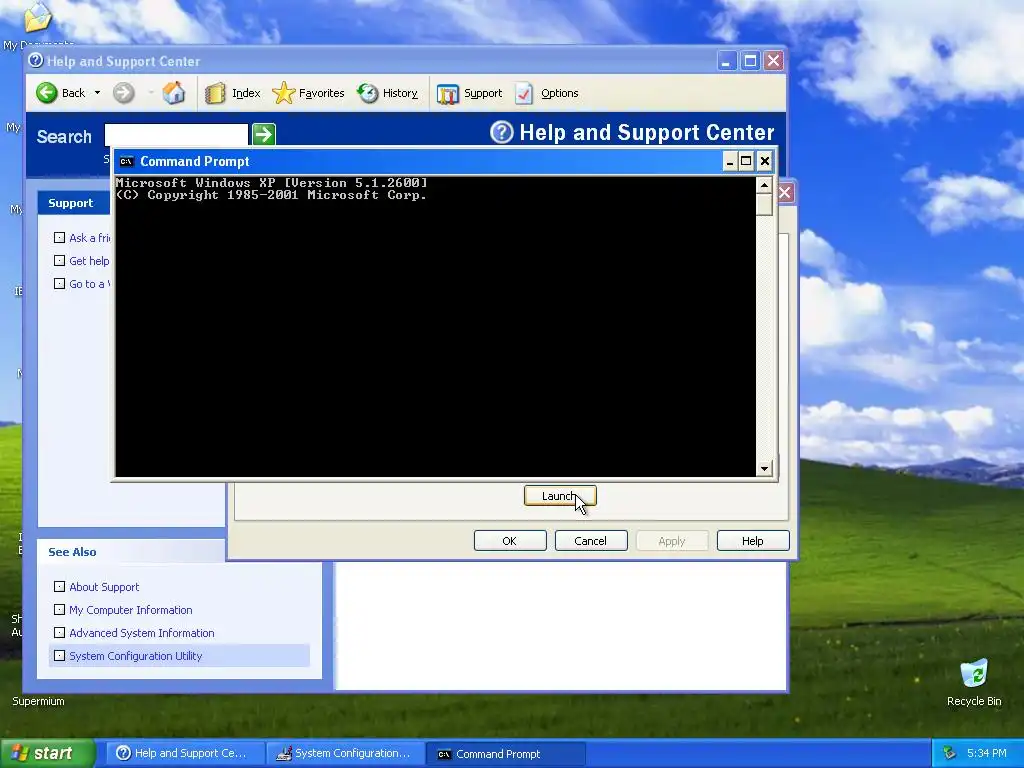Open the Windows start menu

(47, 753)
